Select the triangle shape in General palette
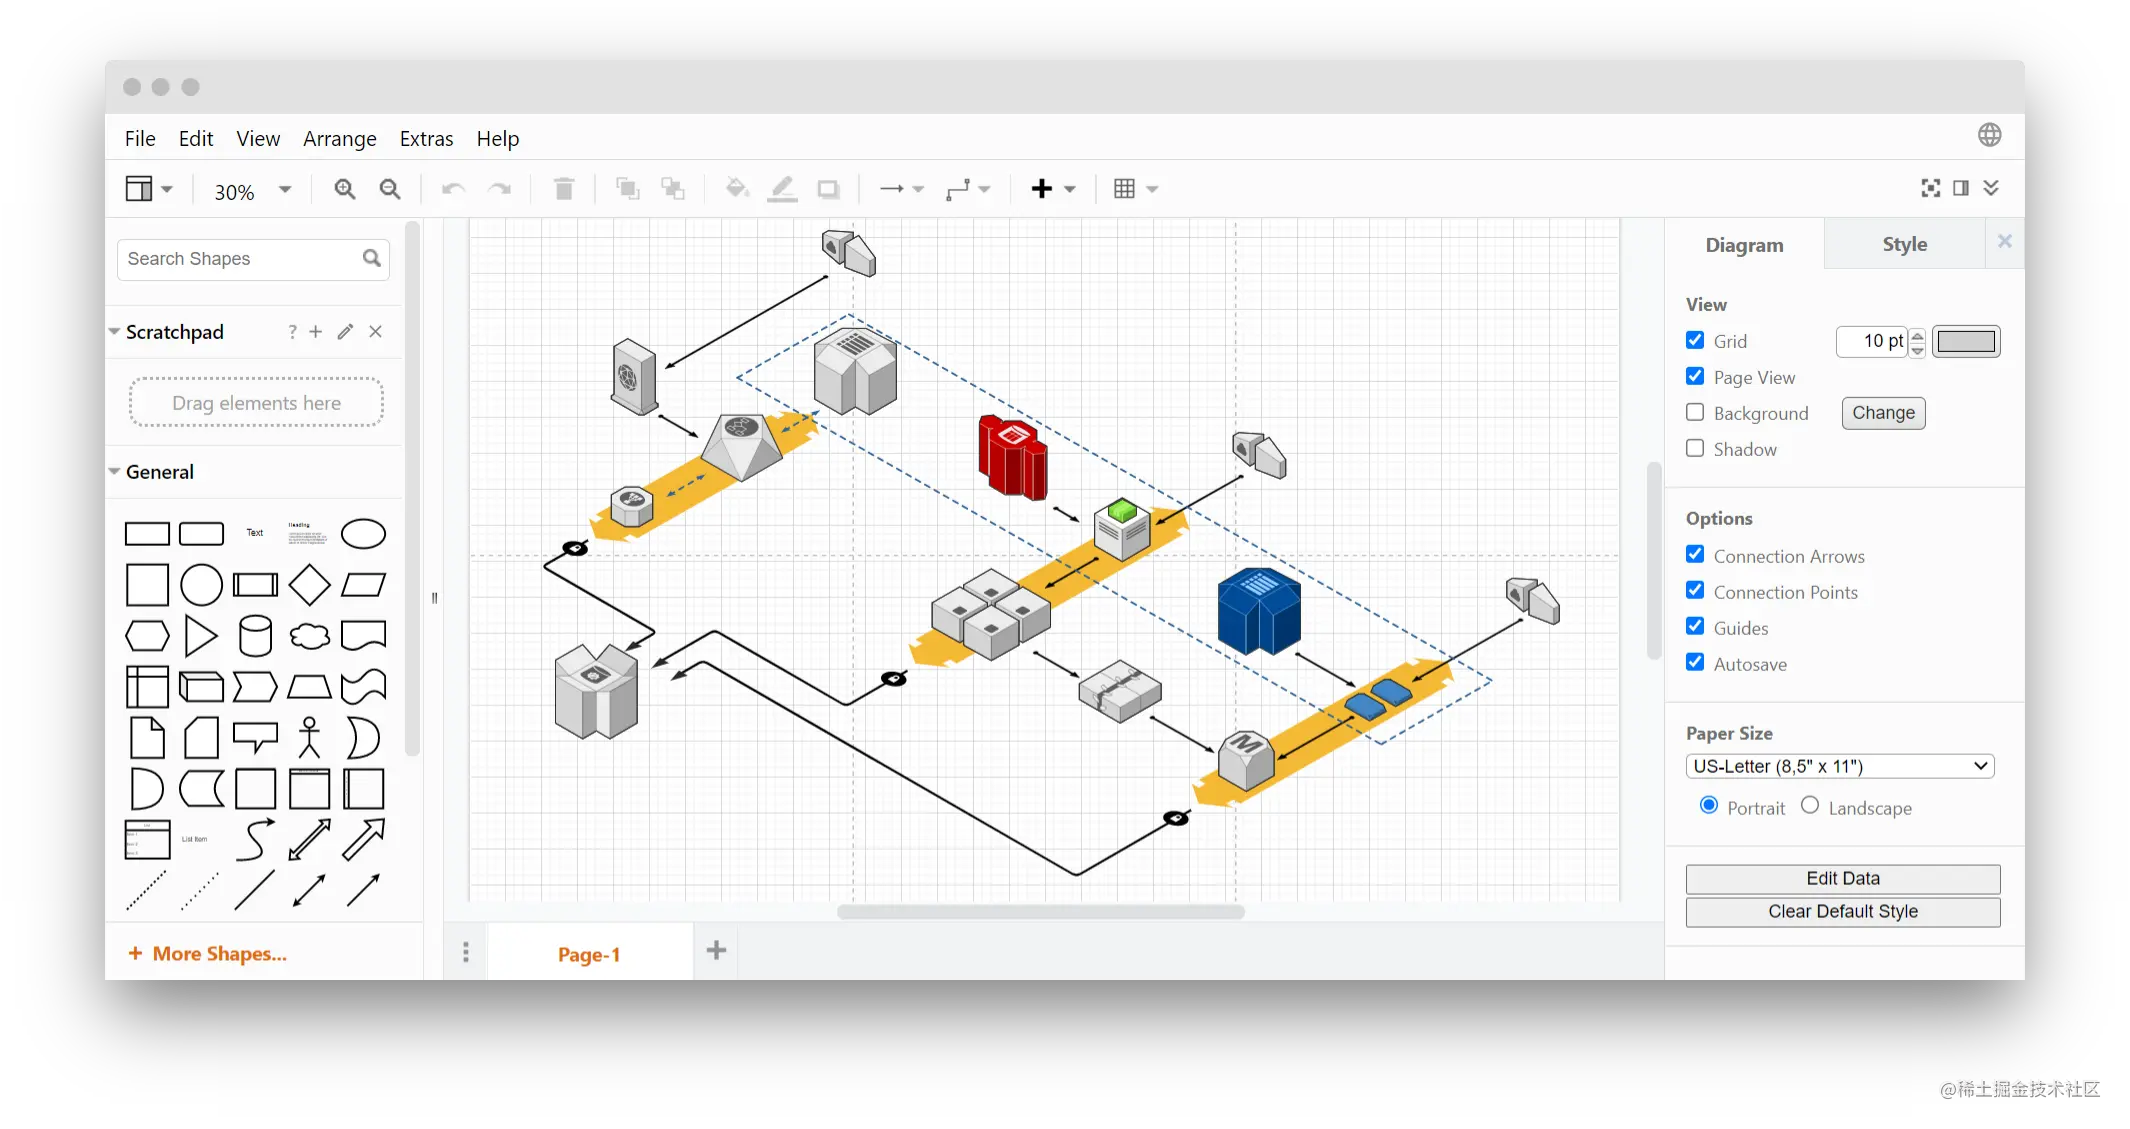This screenshot has width=2130, height=1129. 201,636
